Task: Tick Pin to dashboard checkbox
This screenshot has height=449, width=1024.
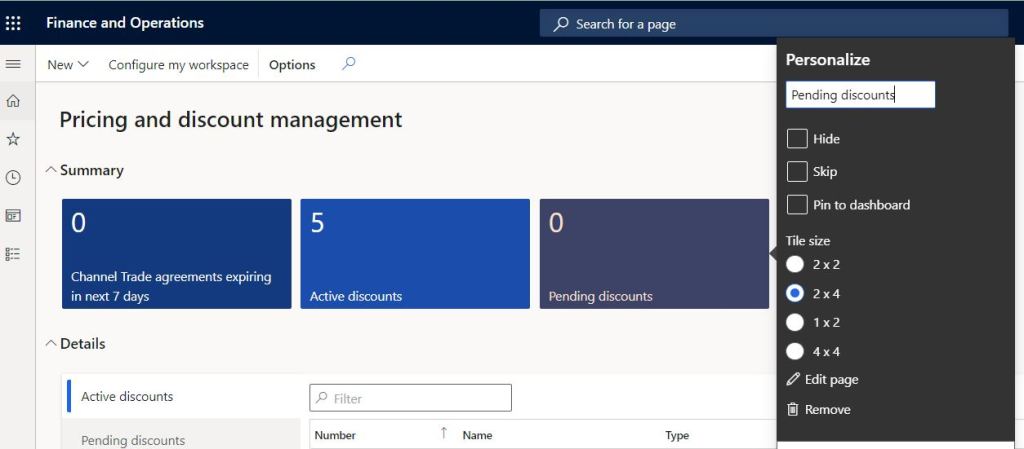Action: pos(797,205)
